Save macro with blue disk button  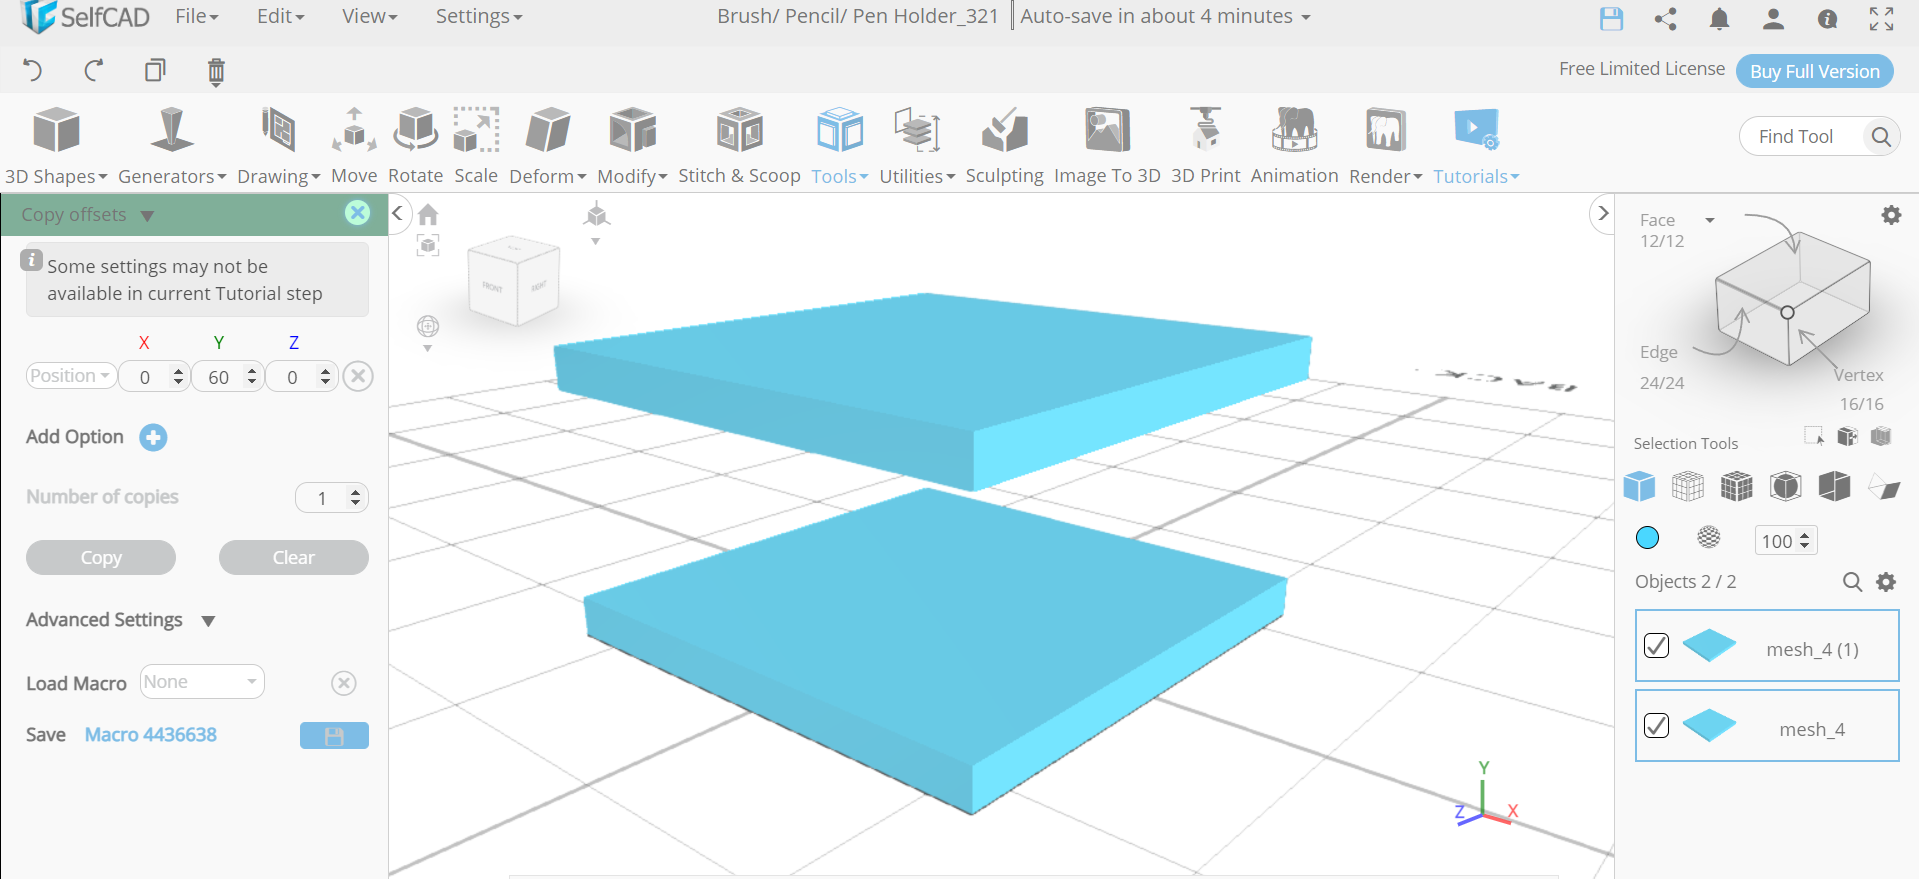(x=334, y=736)
